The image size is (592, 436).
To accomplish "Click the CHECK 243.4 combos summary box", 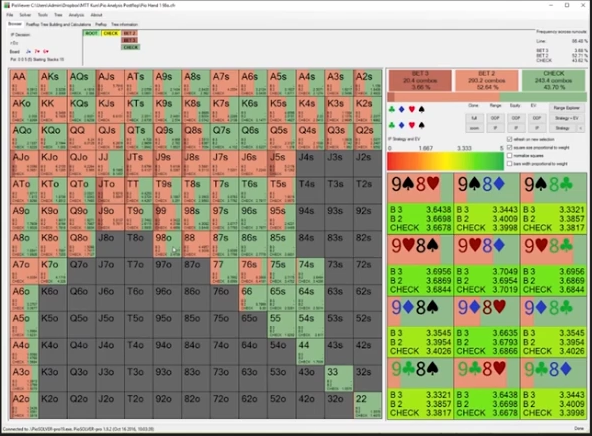I will (554, 80).
